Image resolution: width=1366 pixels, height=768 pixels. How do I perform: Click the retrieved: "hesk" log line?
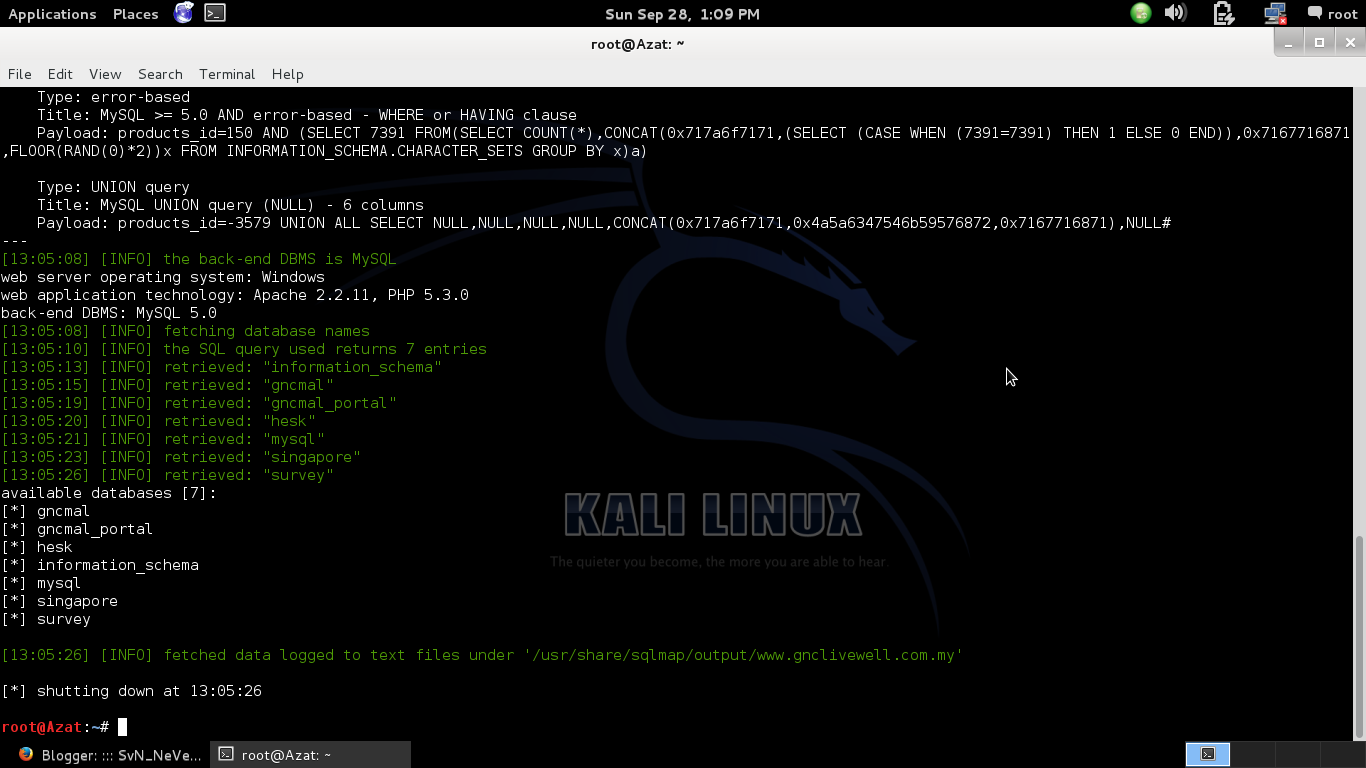(158, 421)
